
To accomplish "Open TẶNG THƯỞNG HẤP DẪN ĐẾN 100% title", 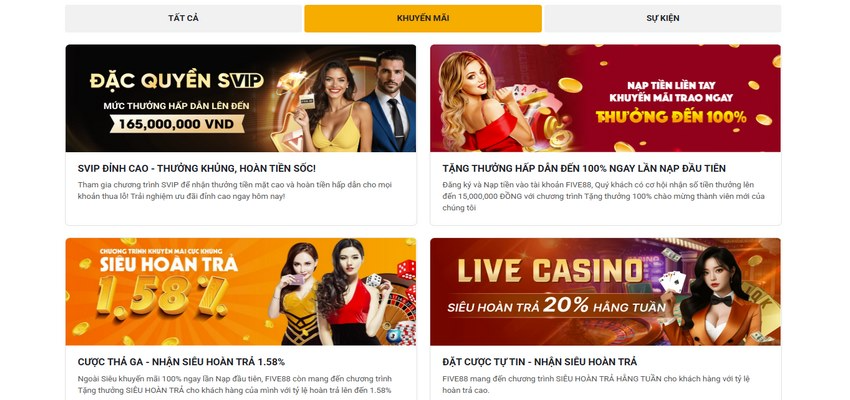I will (584, 169).
